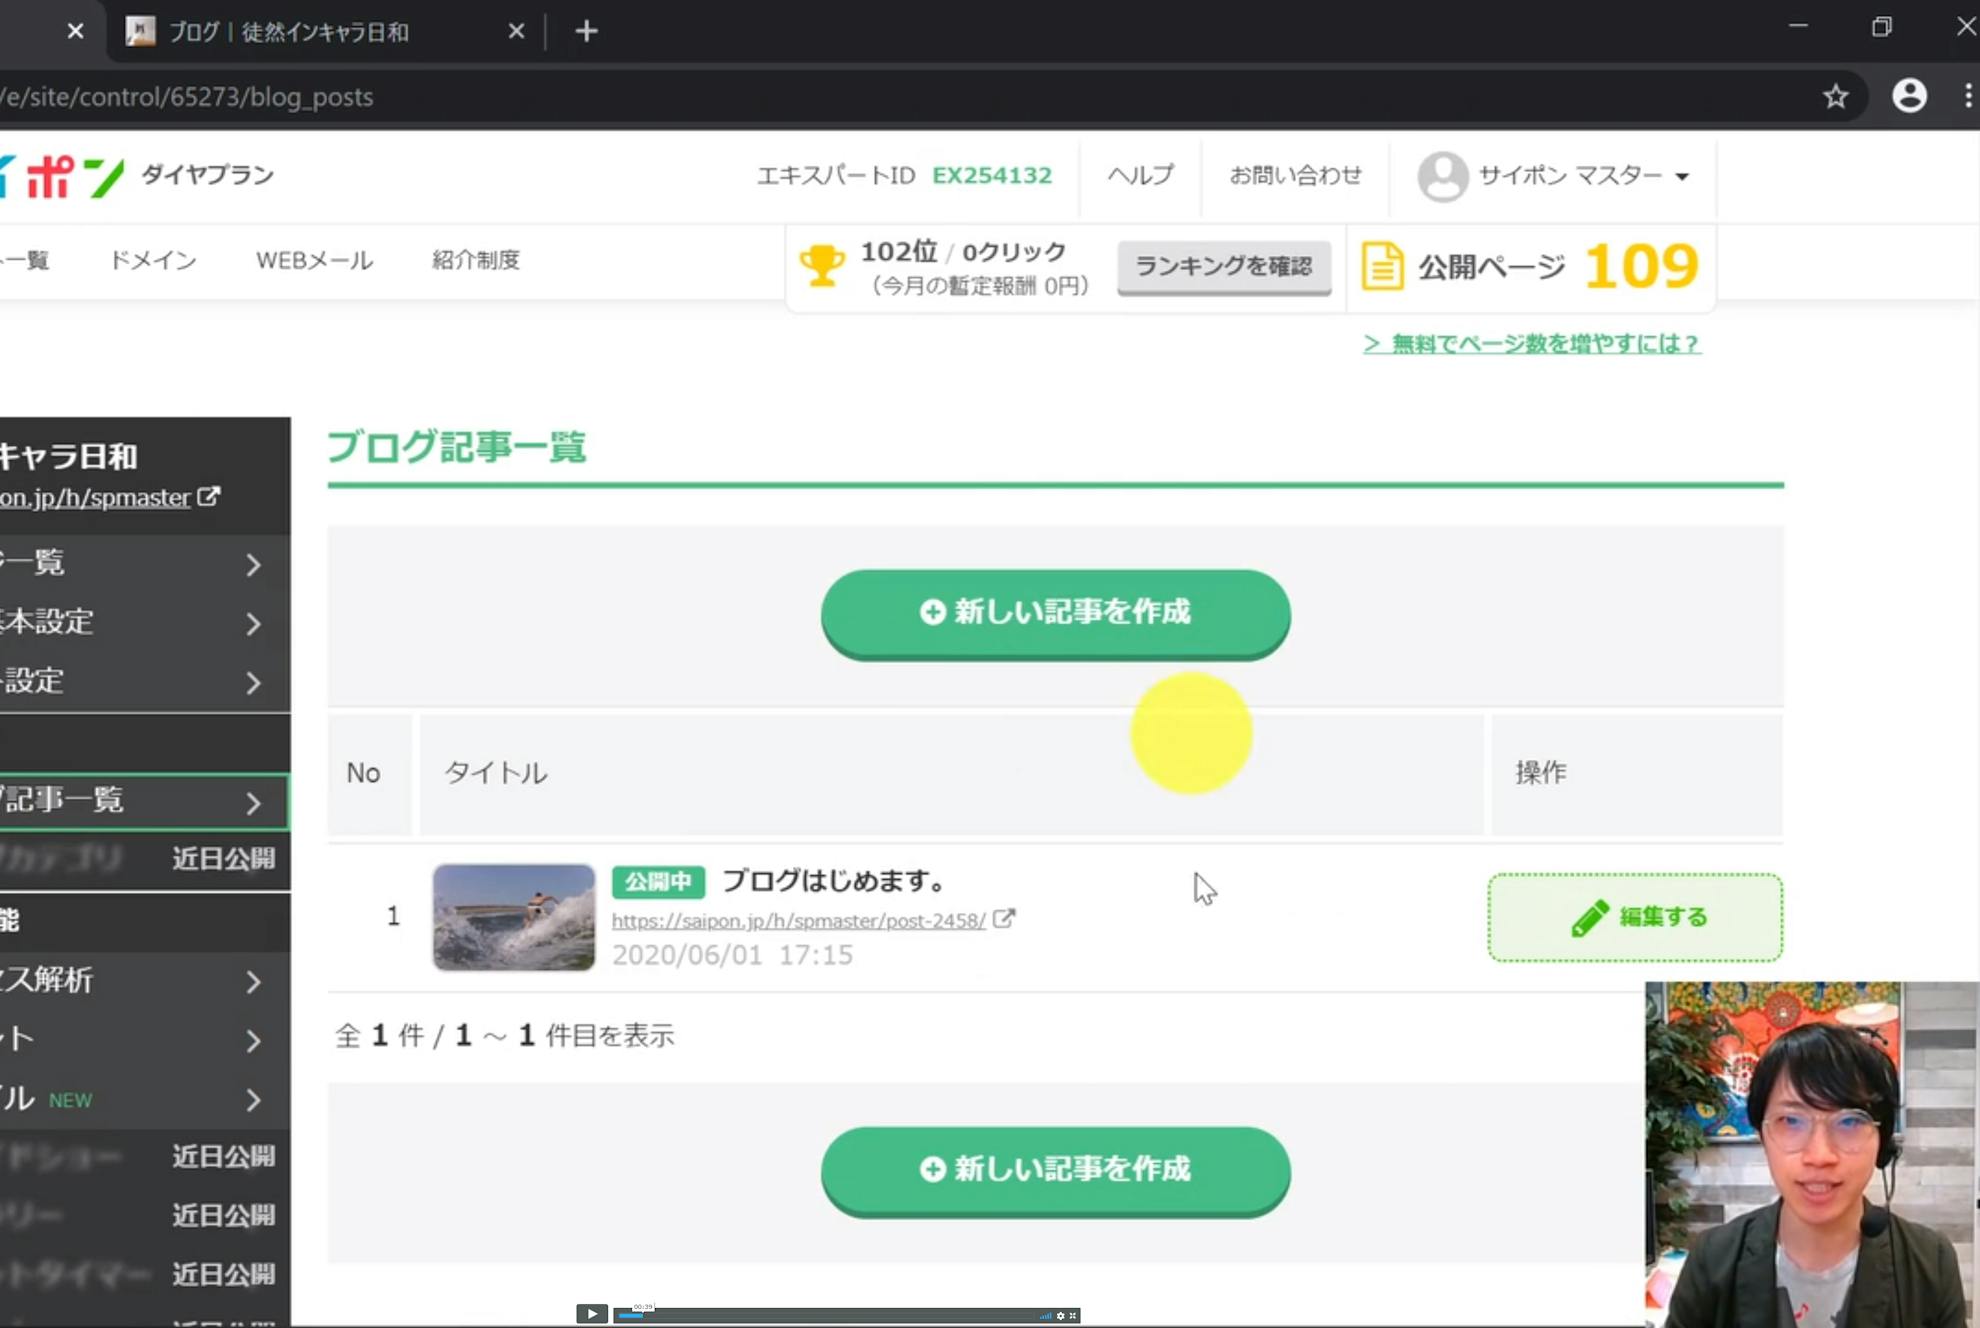Click the top 新しい記事を作成 button

[1055, 613]
